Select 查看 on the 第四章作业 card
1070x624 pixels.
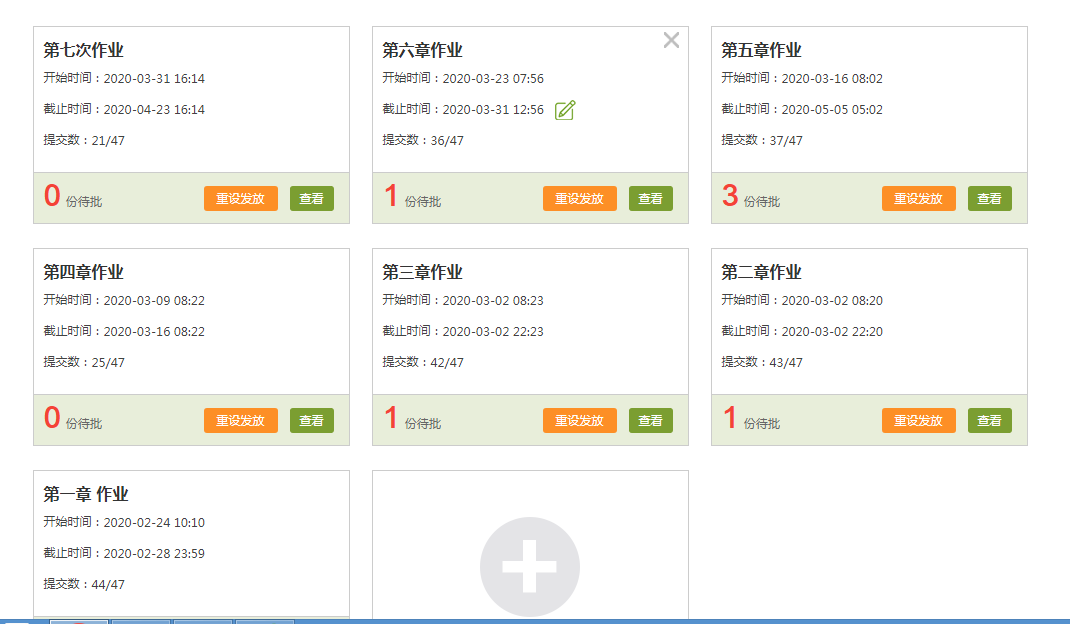(311, 421)
